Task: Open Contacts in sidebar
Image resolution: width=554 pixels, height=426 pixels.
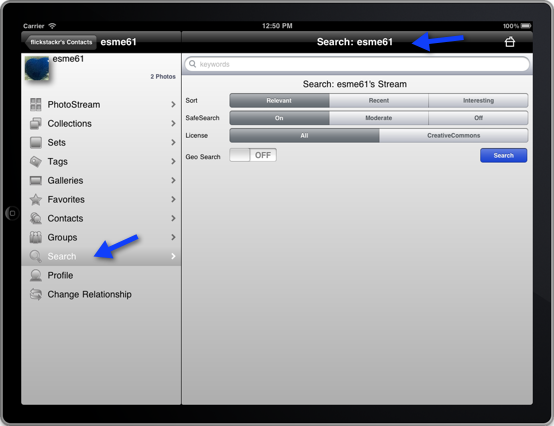Action: [101, 218]
